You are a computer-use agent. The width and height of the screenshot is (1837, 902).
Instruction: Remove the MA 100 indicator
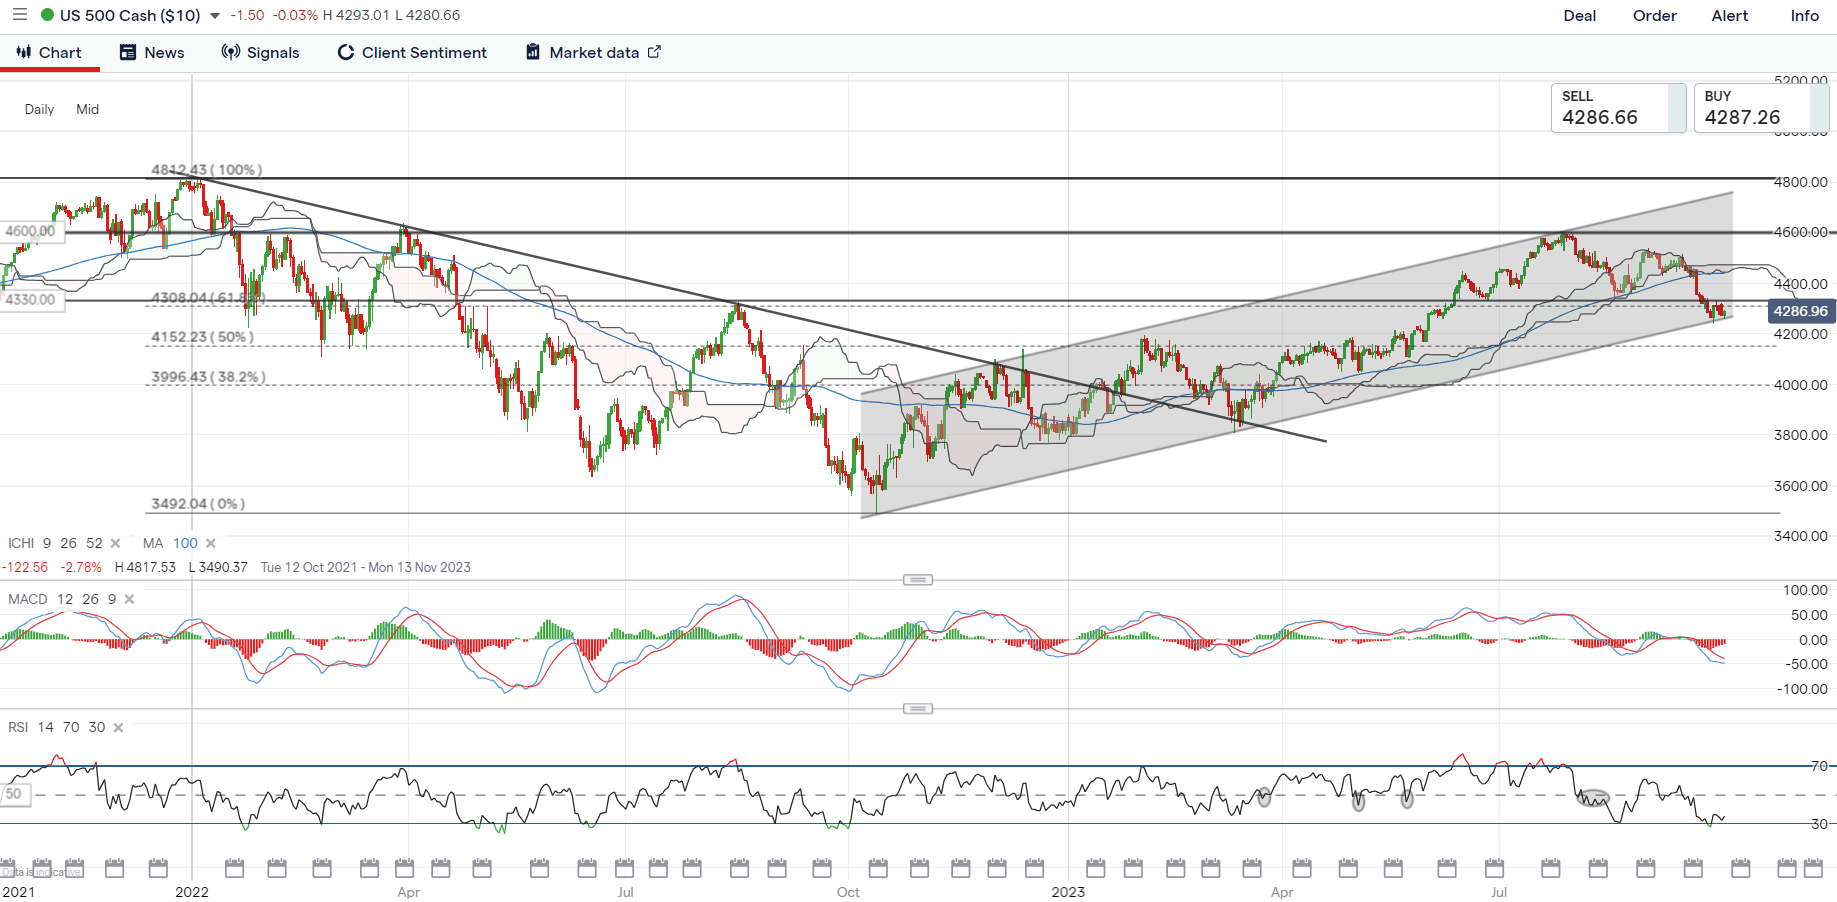click(211, 544)
